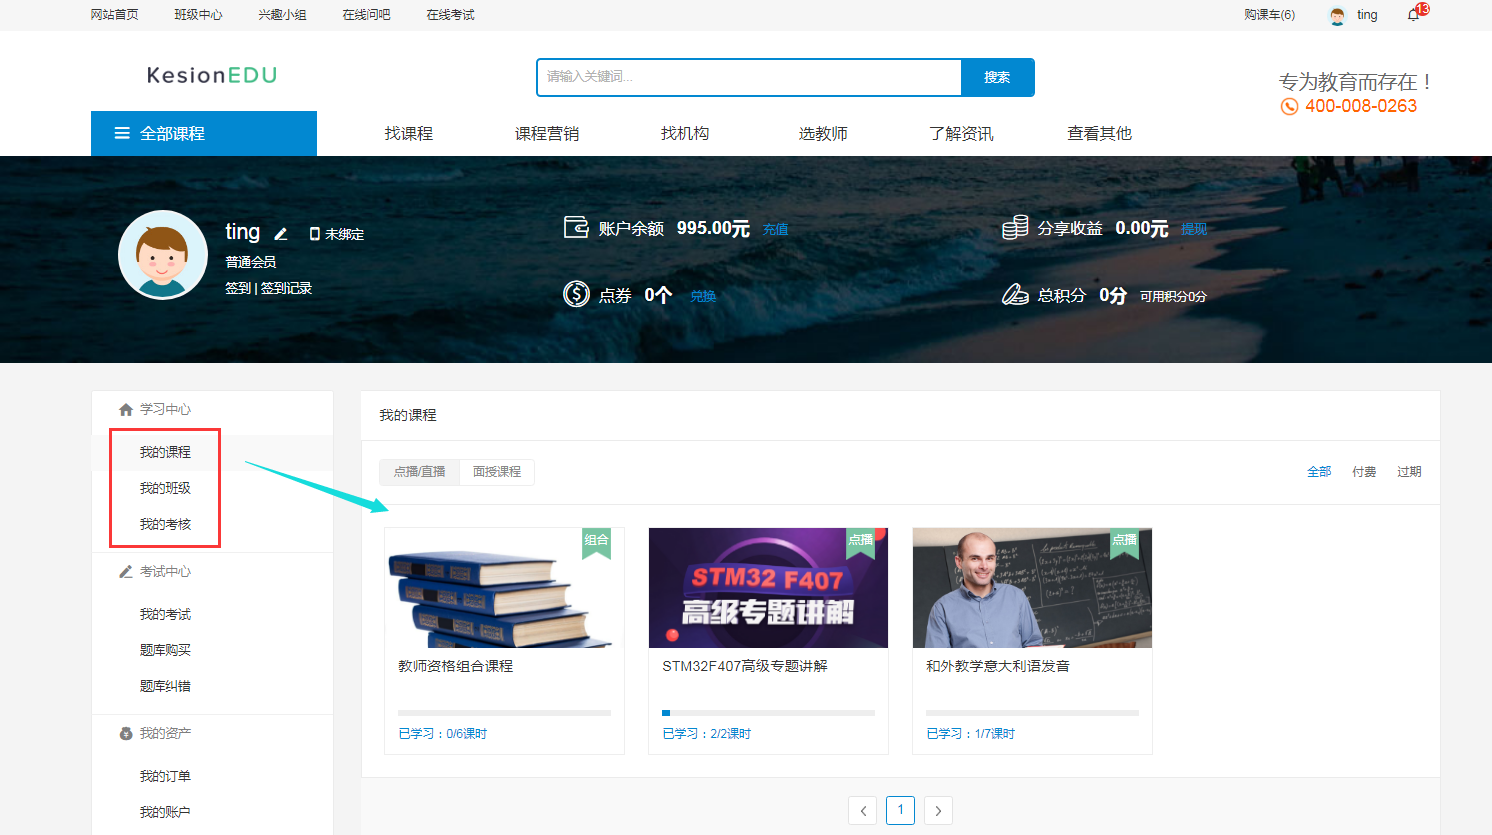1492x835 pixels.
Task: Open the 教师资格组合课程 course thumbnail
Action: click(x=504, y=588)
